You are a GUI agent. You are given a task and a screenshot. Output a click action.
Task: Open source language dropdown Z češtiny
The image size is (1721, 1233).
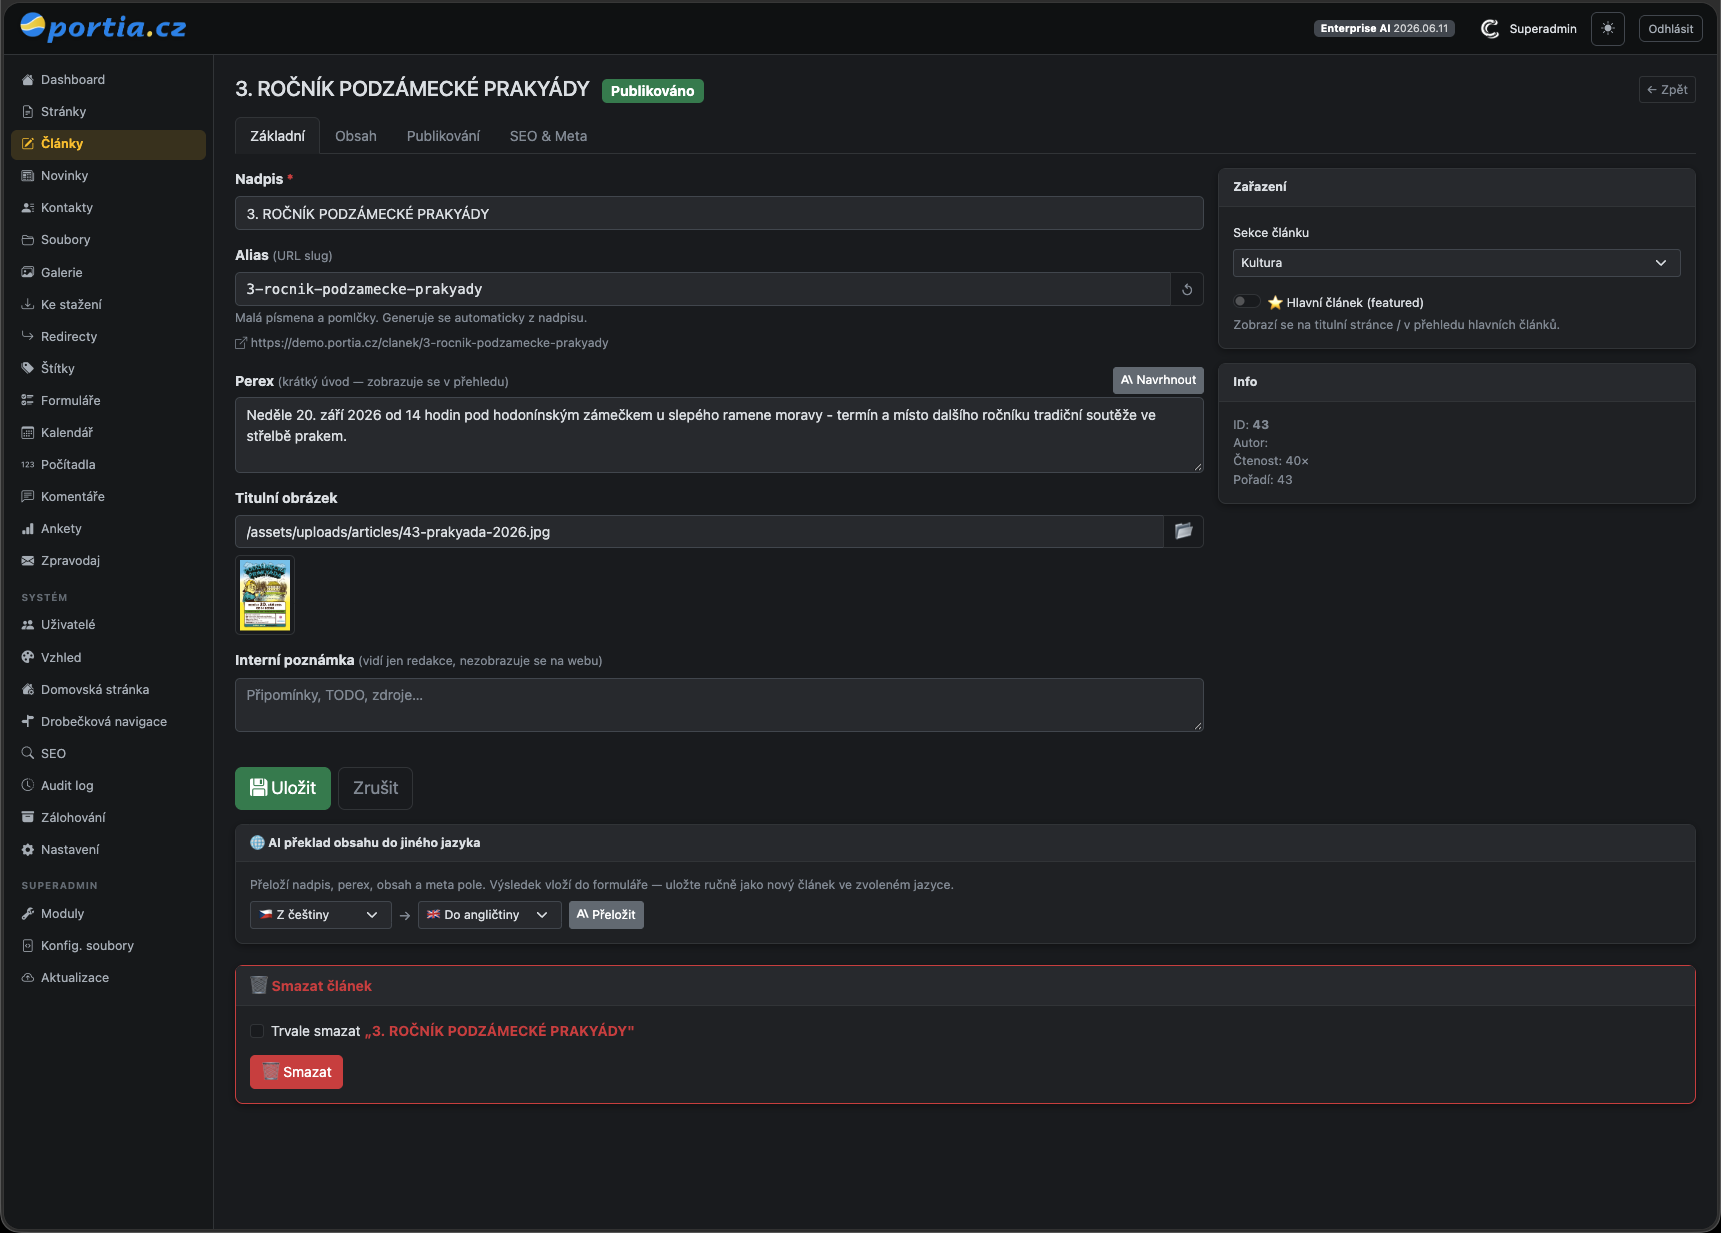320,915
